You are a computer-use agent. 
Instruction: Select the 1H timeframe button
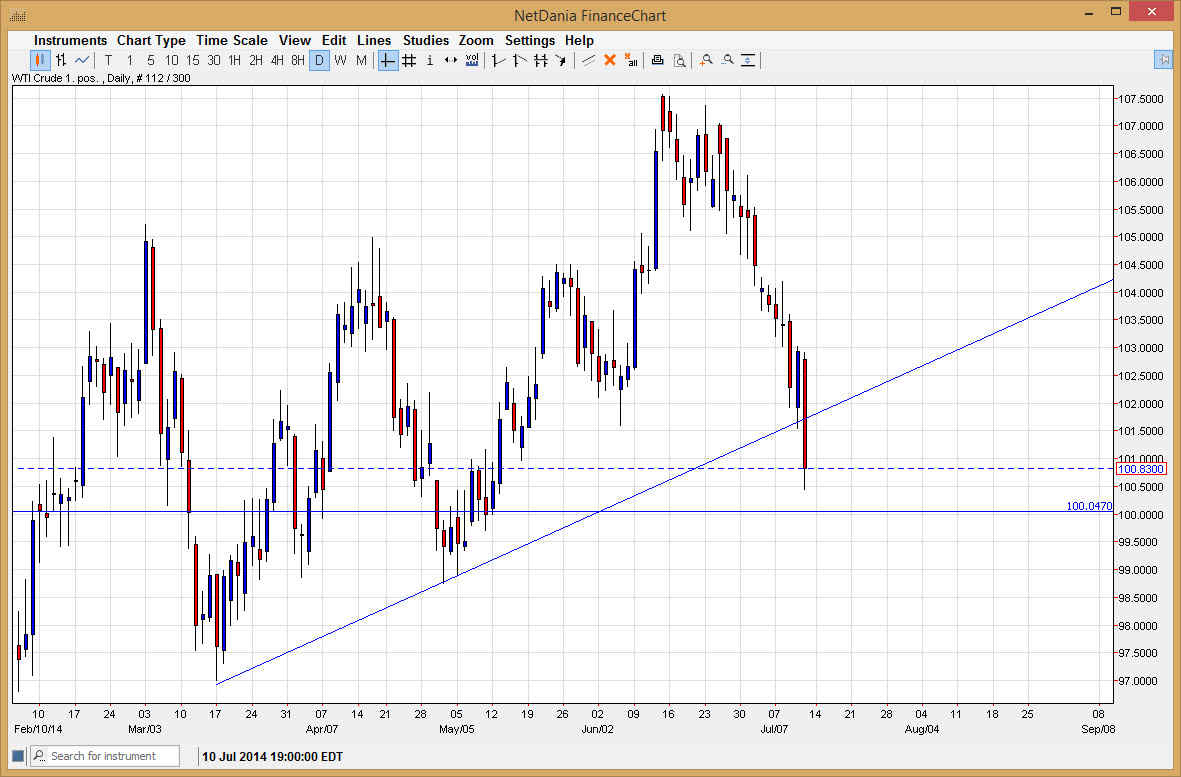point(234,60)
